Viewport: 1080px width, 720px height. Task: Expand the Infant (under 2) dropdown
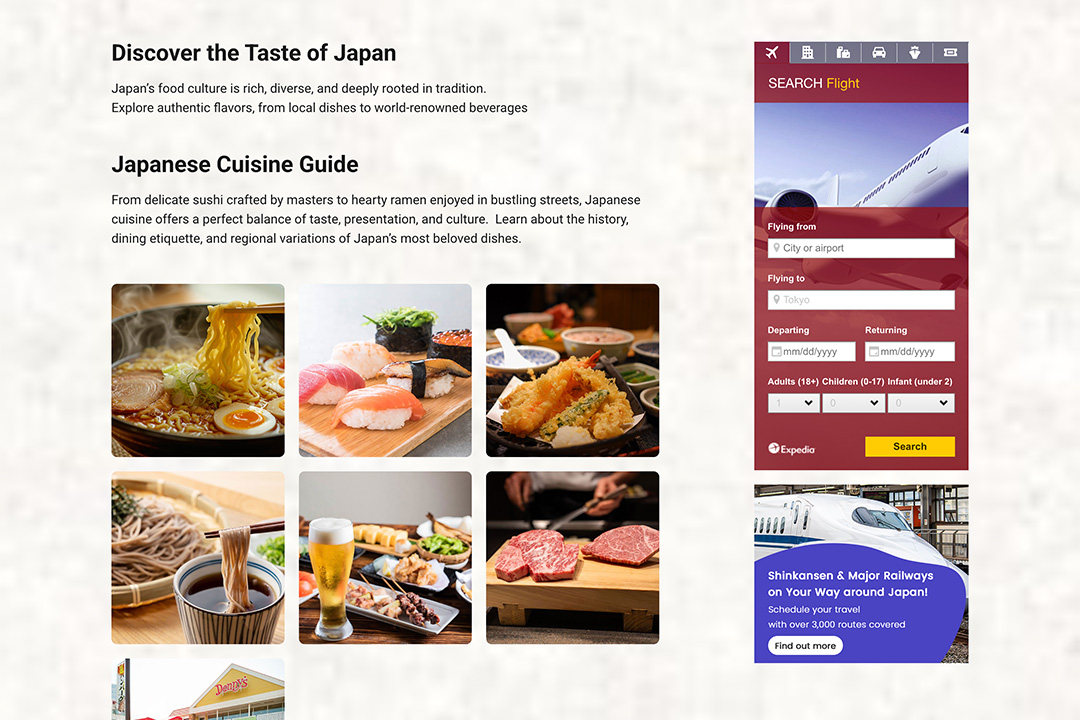[x=921, y=403]
